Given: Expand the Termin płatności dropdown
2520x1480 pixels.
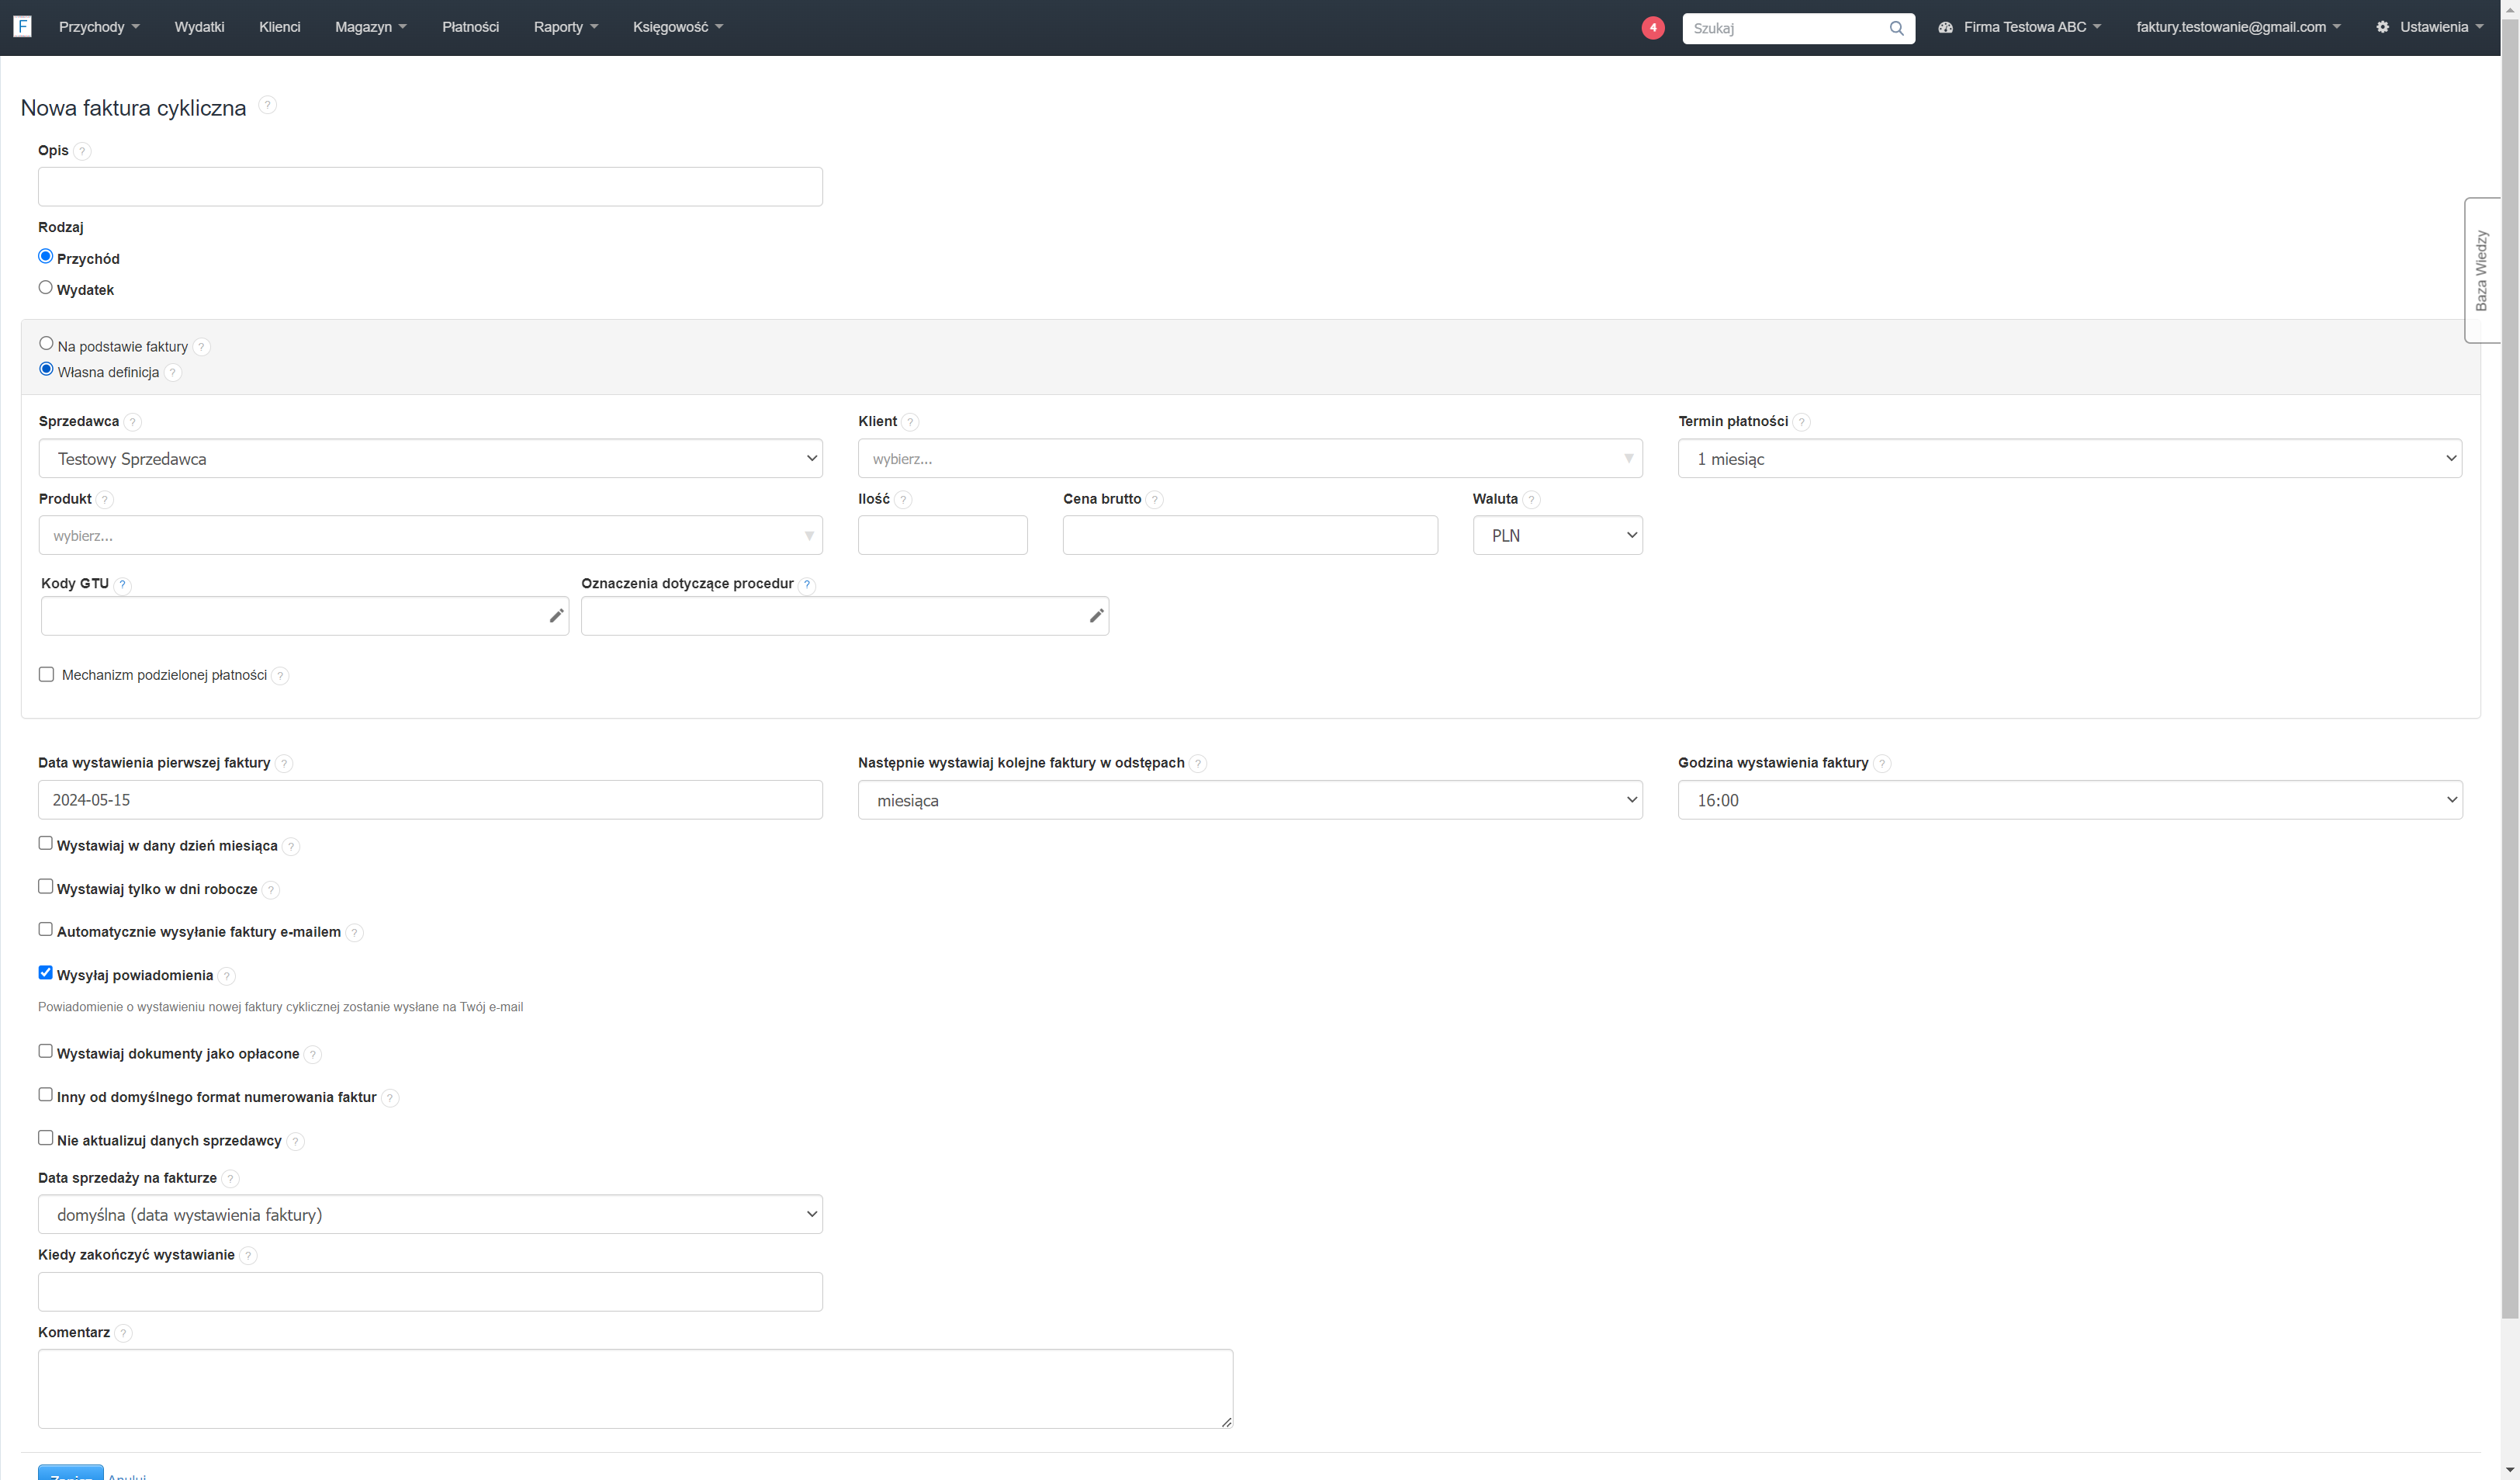Looking at the screenshot, I should [x=2070, y=458].
